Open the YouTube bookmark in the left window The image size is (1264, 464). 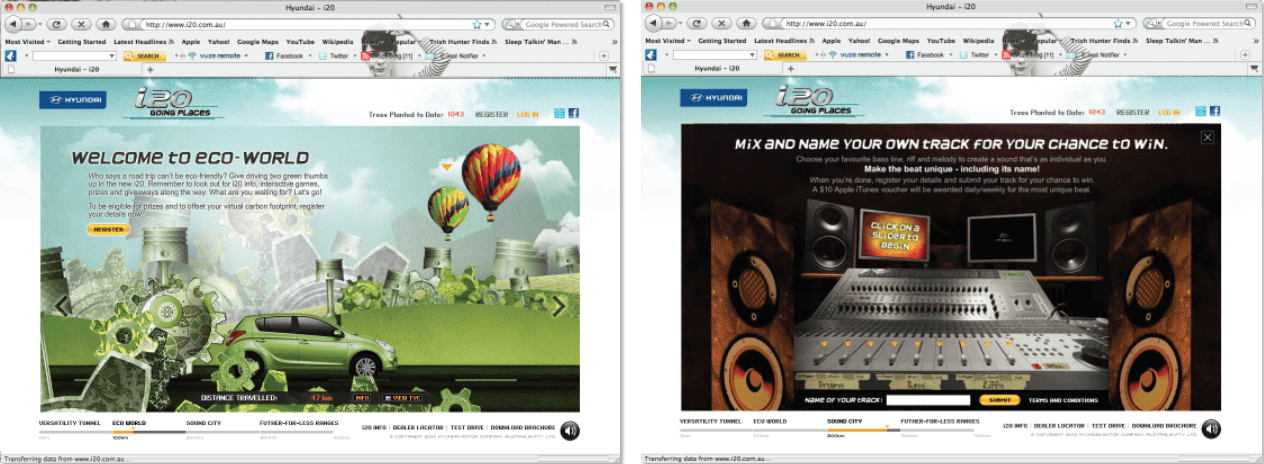[300, 41]
